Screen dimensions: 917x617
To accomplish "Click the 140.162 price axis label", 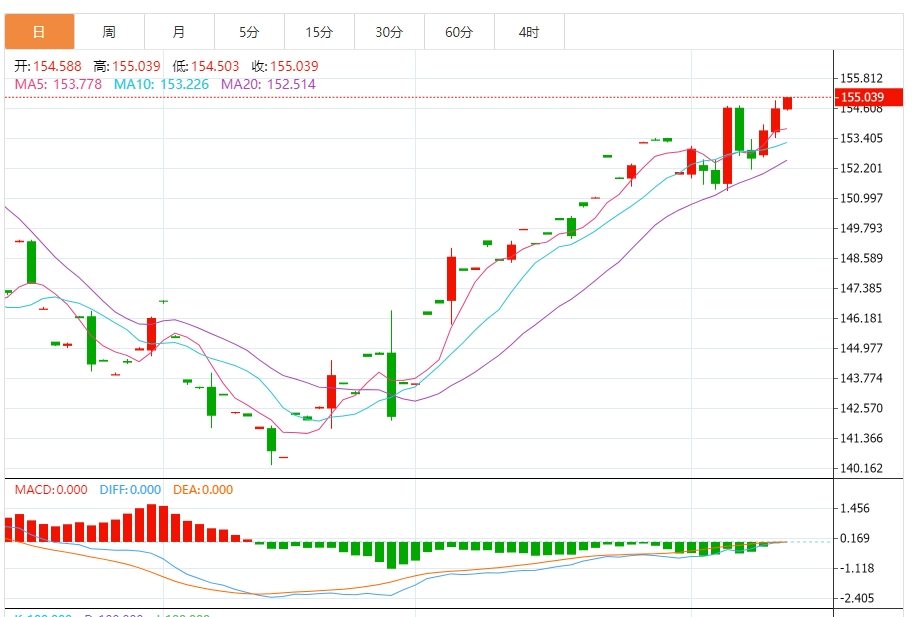I will [861, 468].
